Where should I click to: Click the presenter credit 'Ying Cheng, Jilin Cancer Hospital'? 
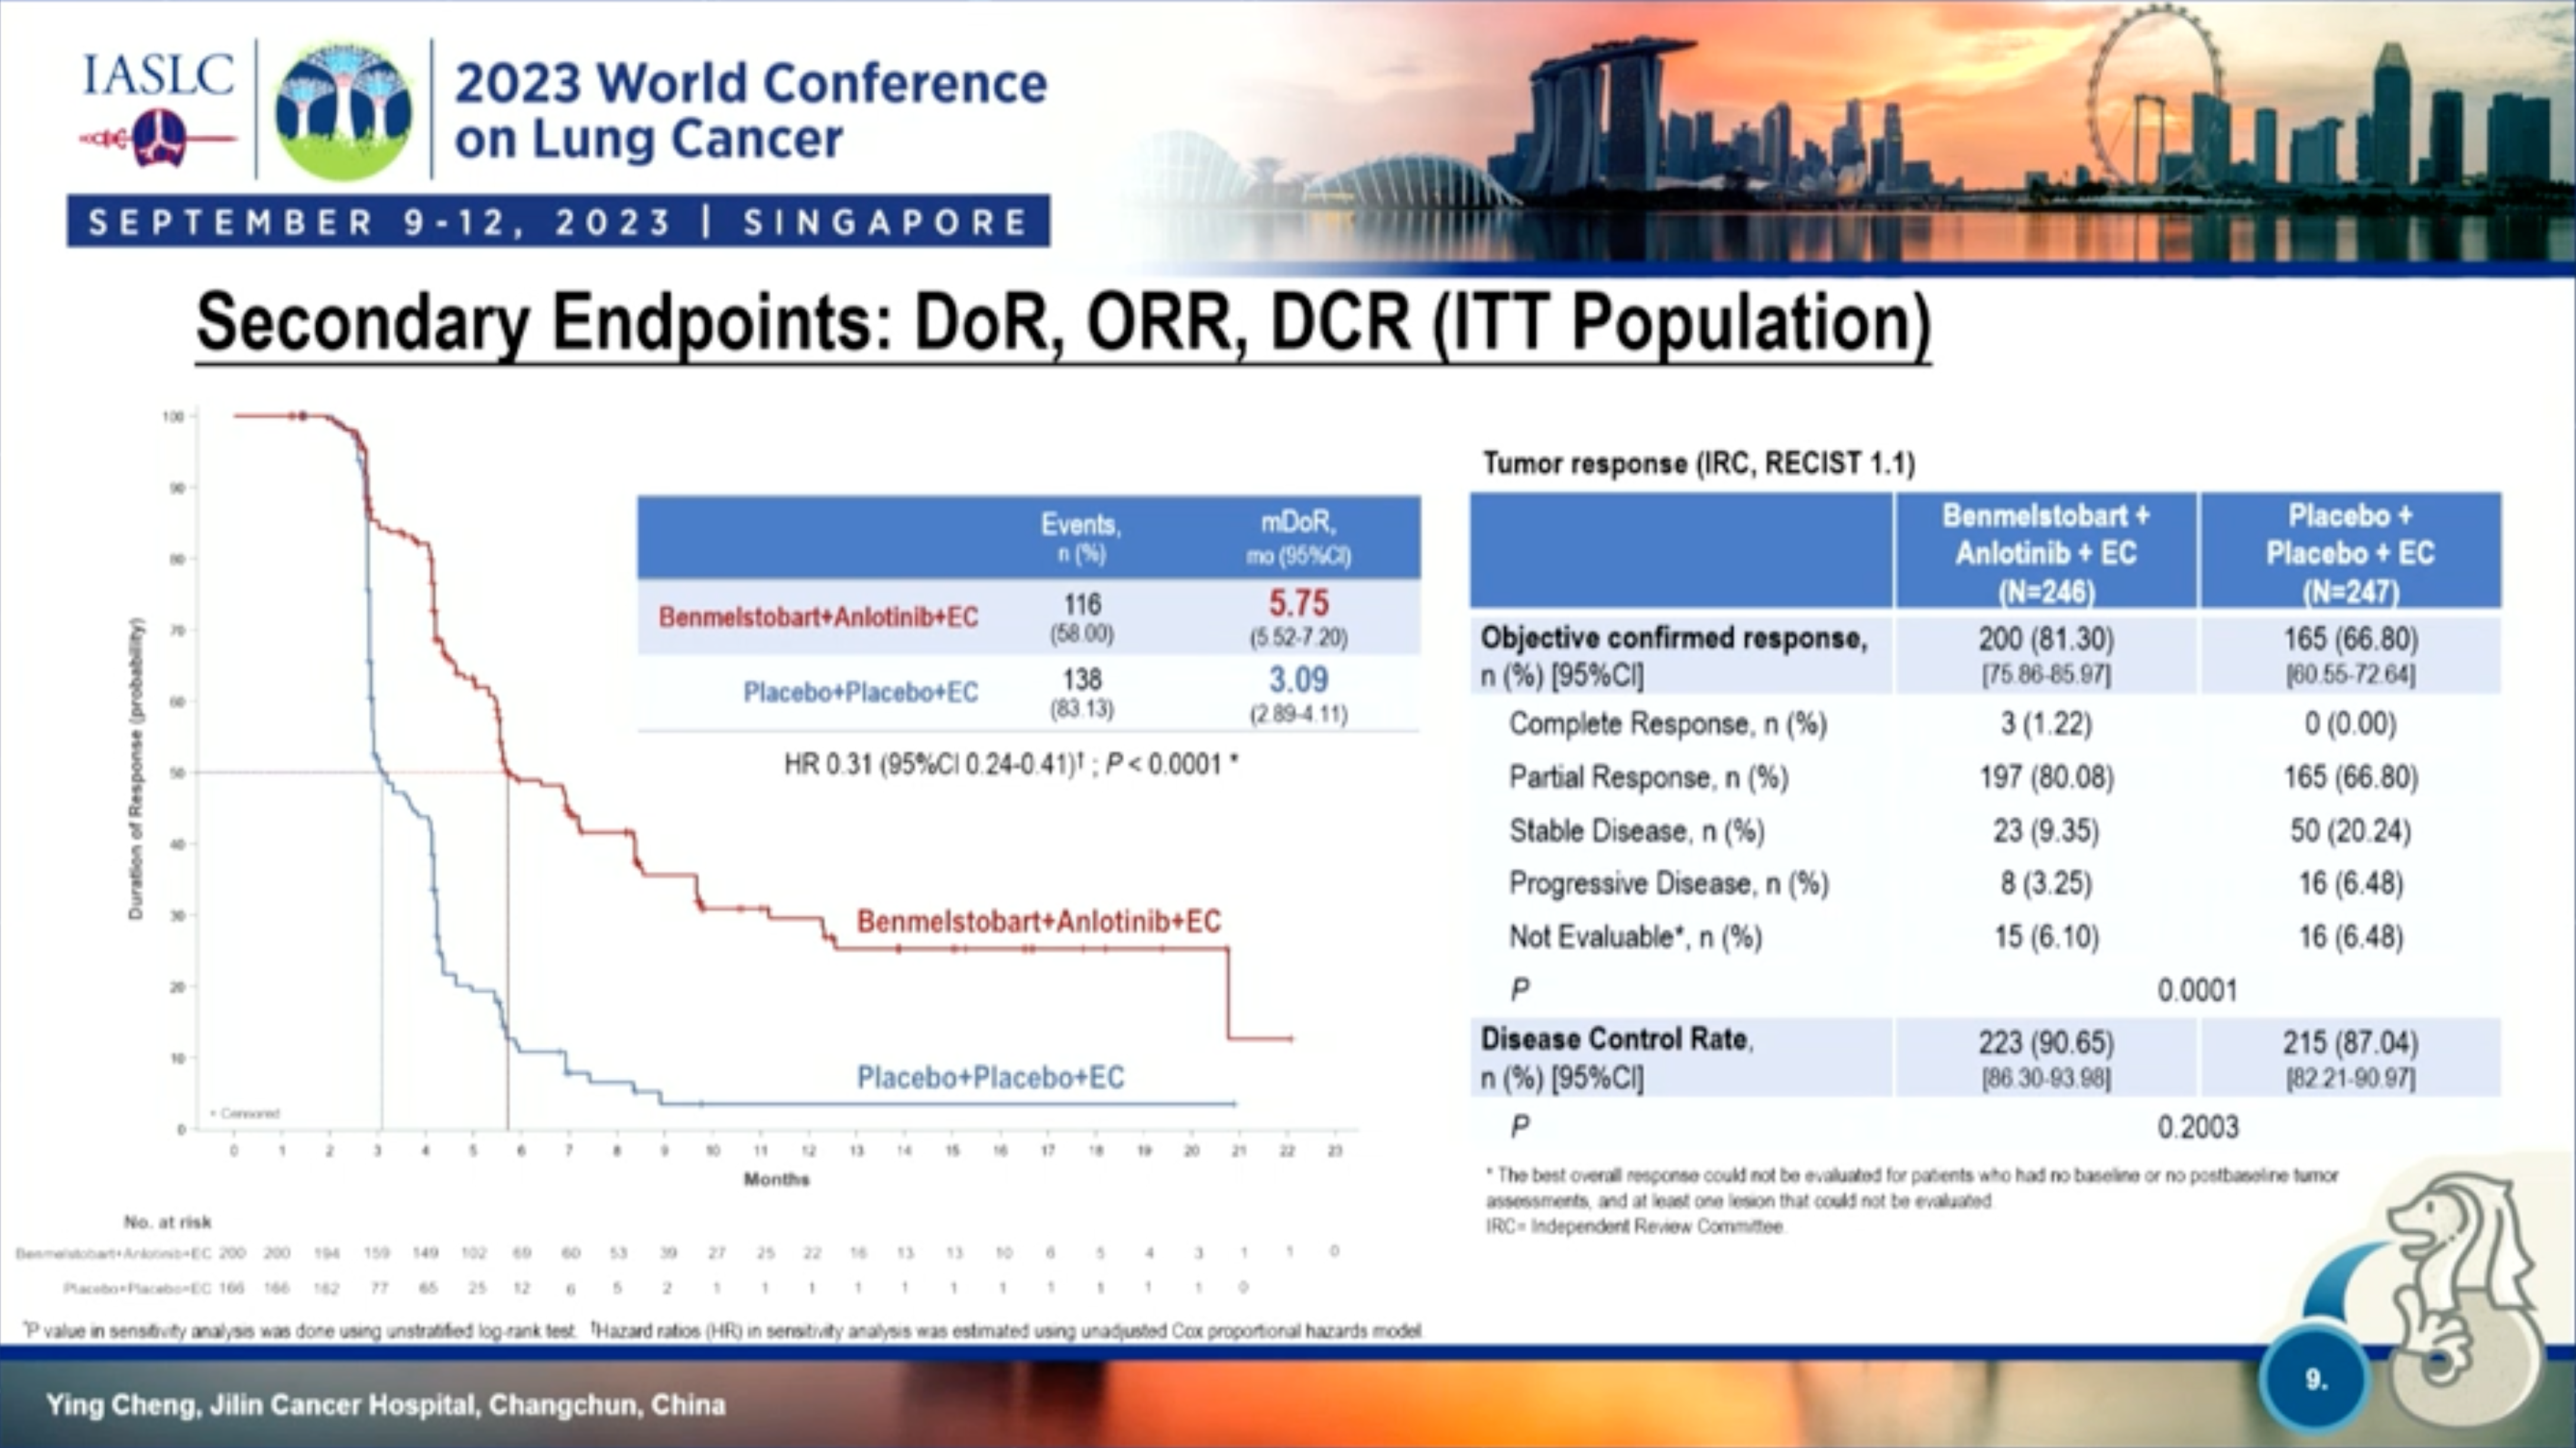(385, 1405)
